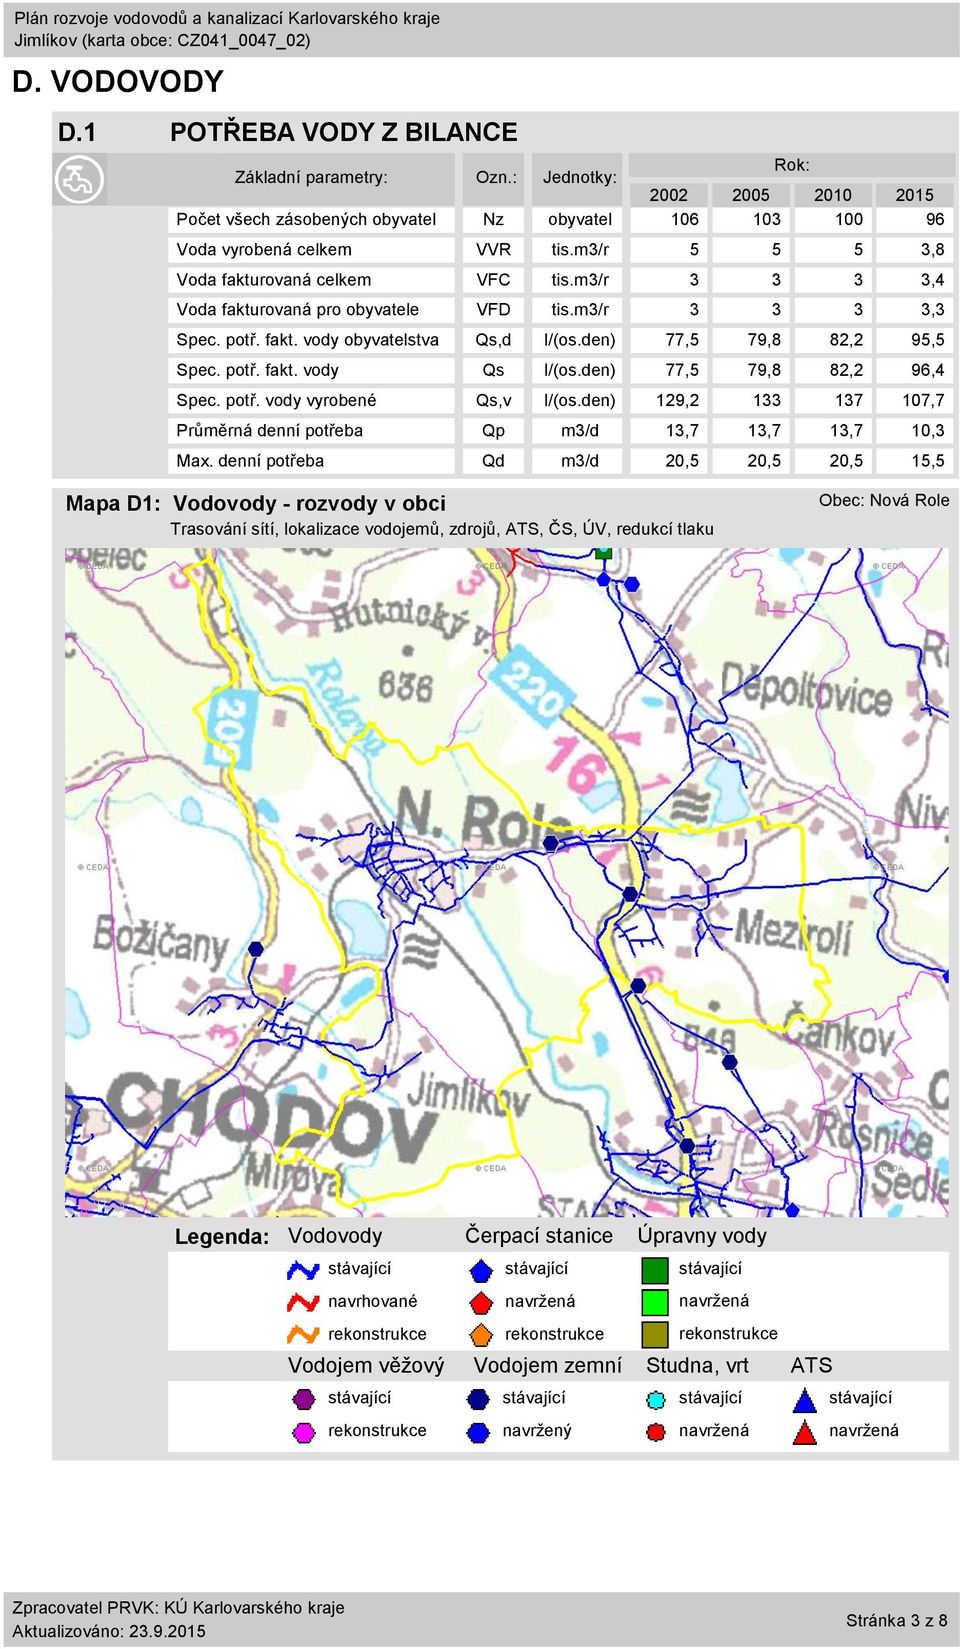Click the Legenda label

pos(222,1237)
